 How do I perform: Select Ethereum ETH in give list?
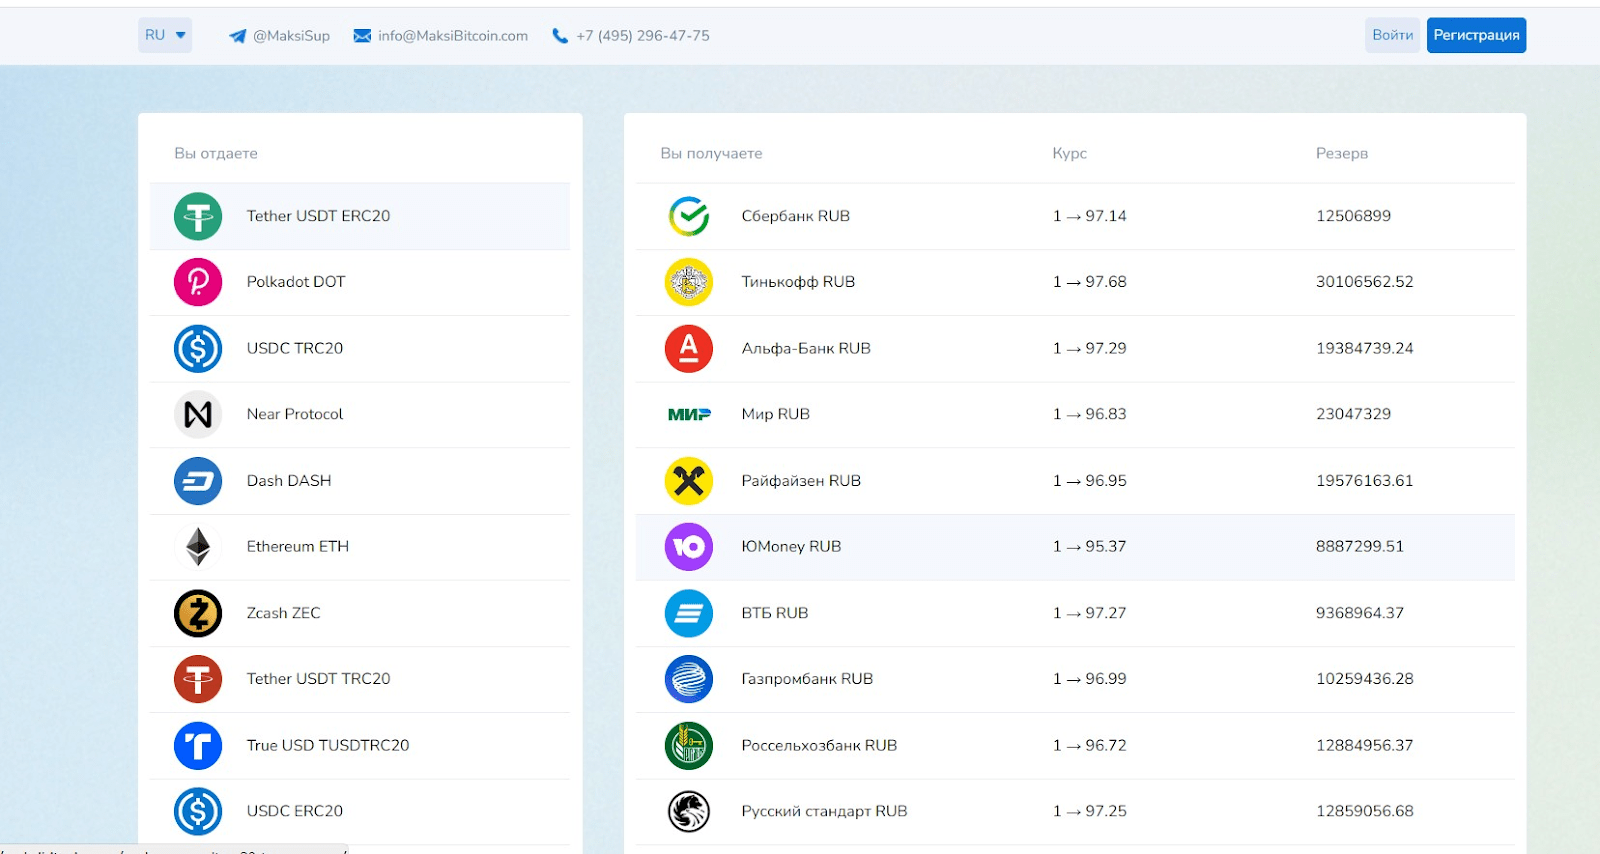click(360, 547)
